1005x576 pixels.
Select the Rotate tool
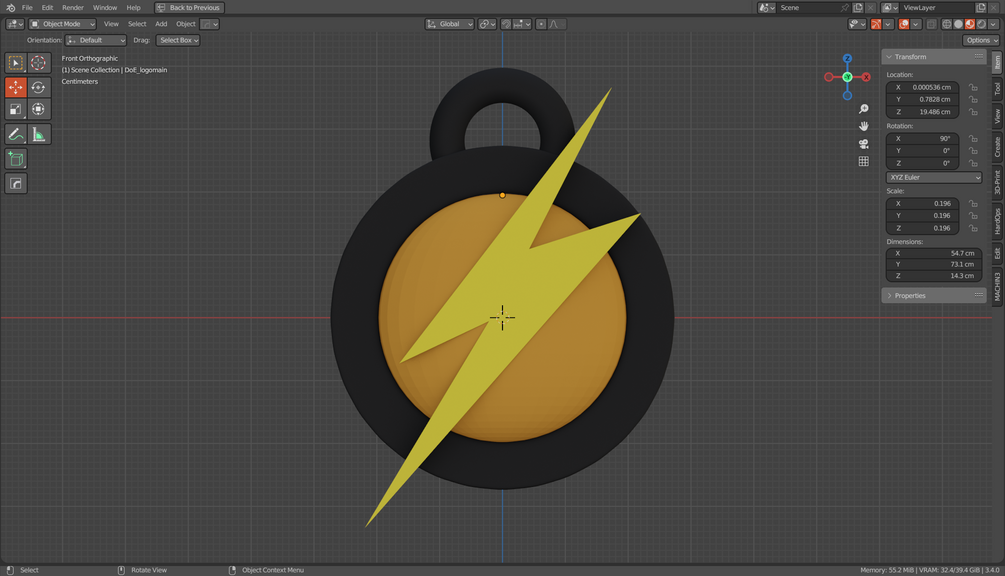(x=38, y=87)
